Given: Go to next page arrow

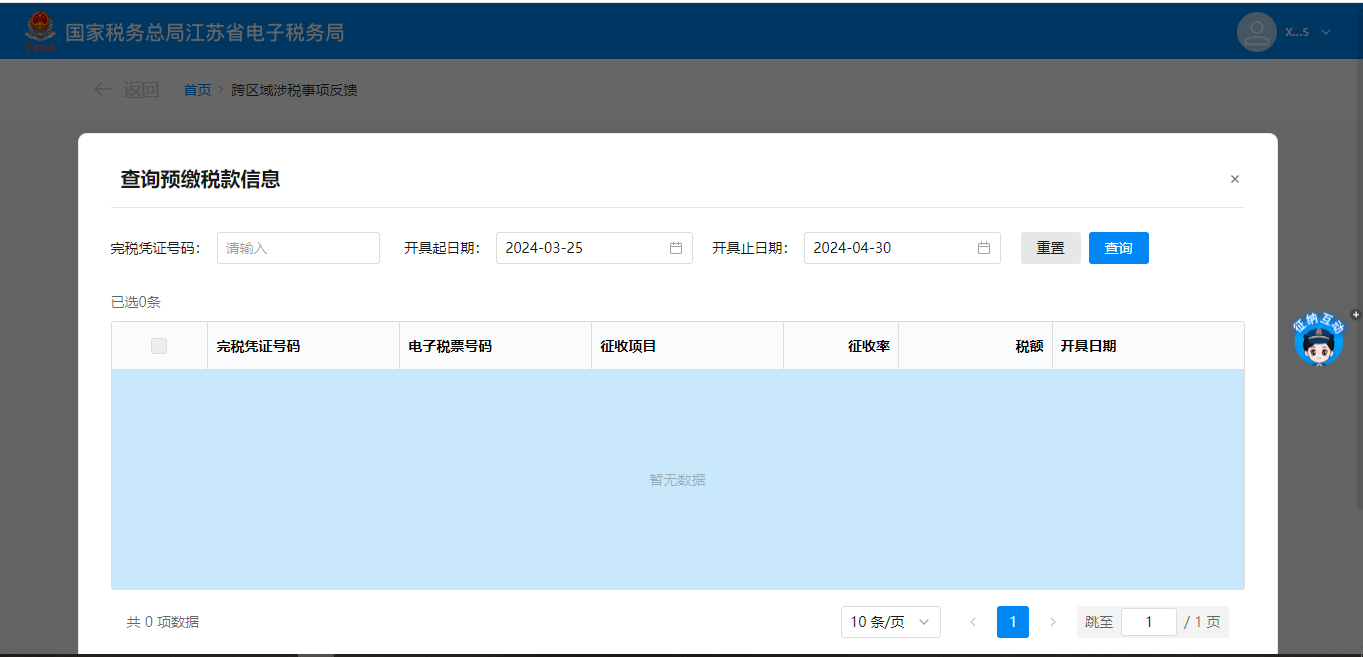Looking at the screenshot, I should click(1052, 622).
